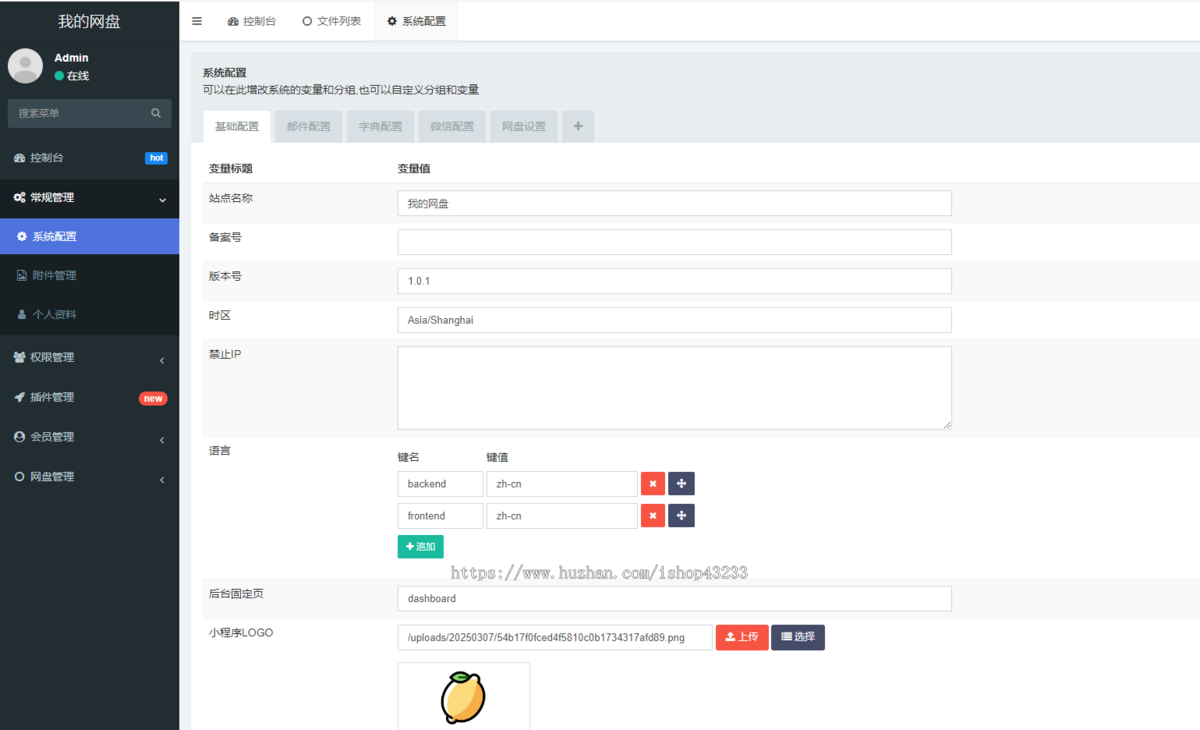The width and height of the screenshot is (1200, 730).
Task: Expand the 会员管理 menu arrow
Action: coord(162,439)
